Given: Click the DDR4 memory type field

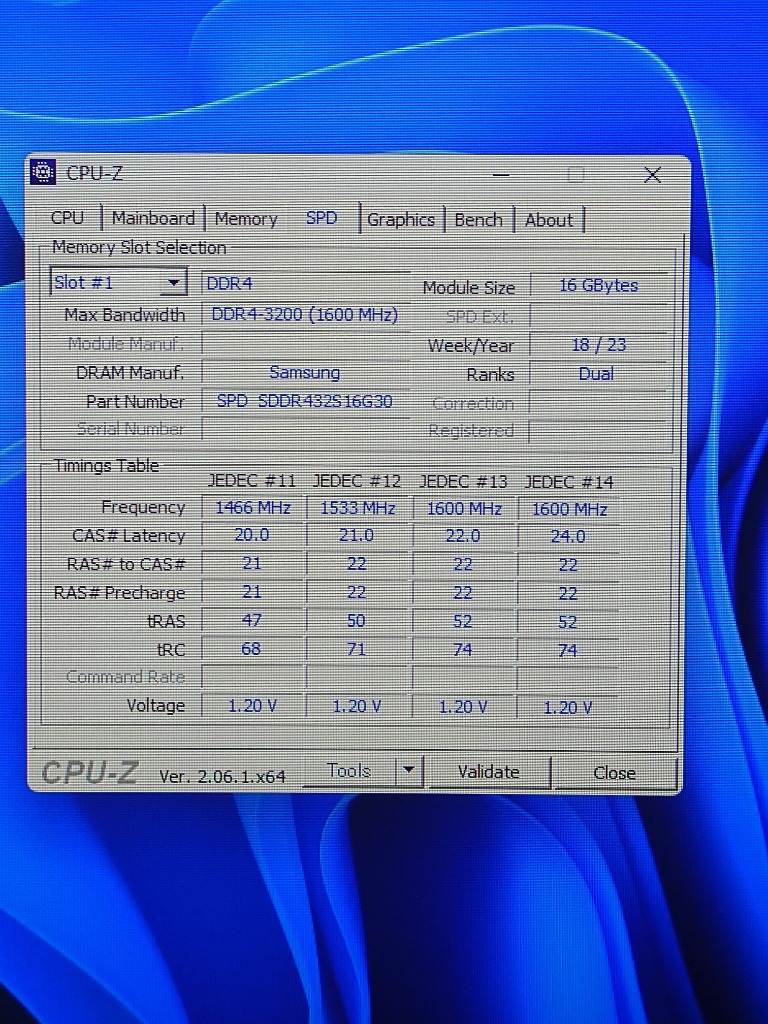Looking at the screenshot, I should click(305, 283).
